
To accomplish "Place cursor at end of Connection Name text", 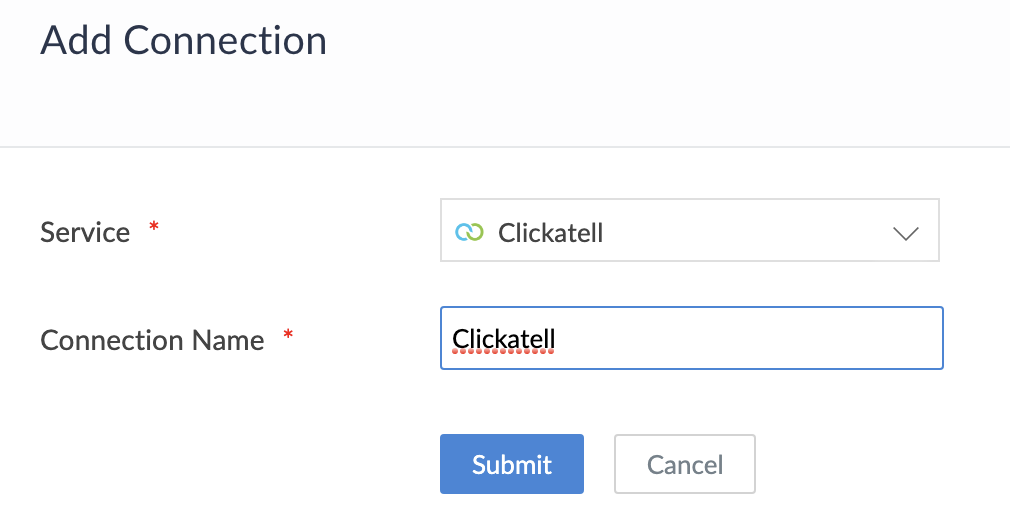I will point(556,339).
